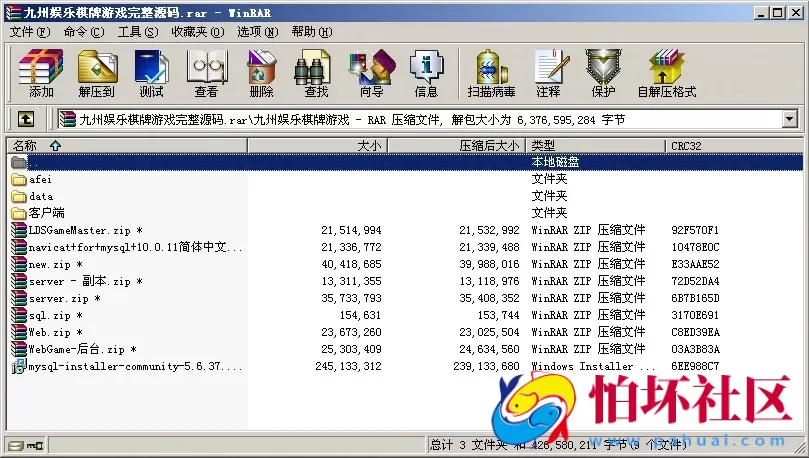Click the mysql-installer file icon

click(19, 366)
